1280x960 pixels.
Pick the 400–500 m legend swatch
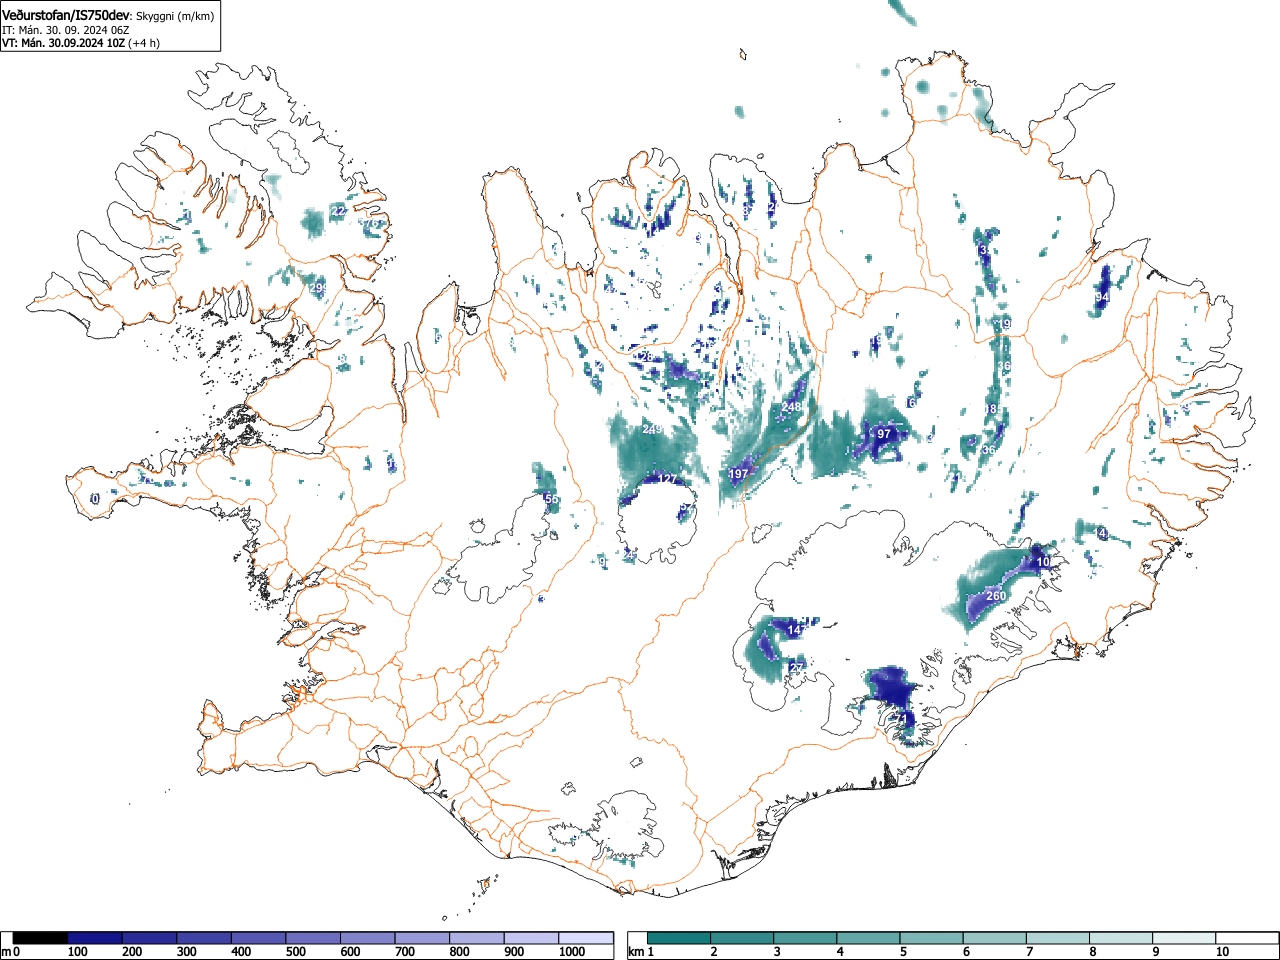coord(259,938)
